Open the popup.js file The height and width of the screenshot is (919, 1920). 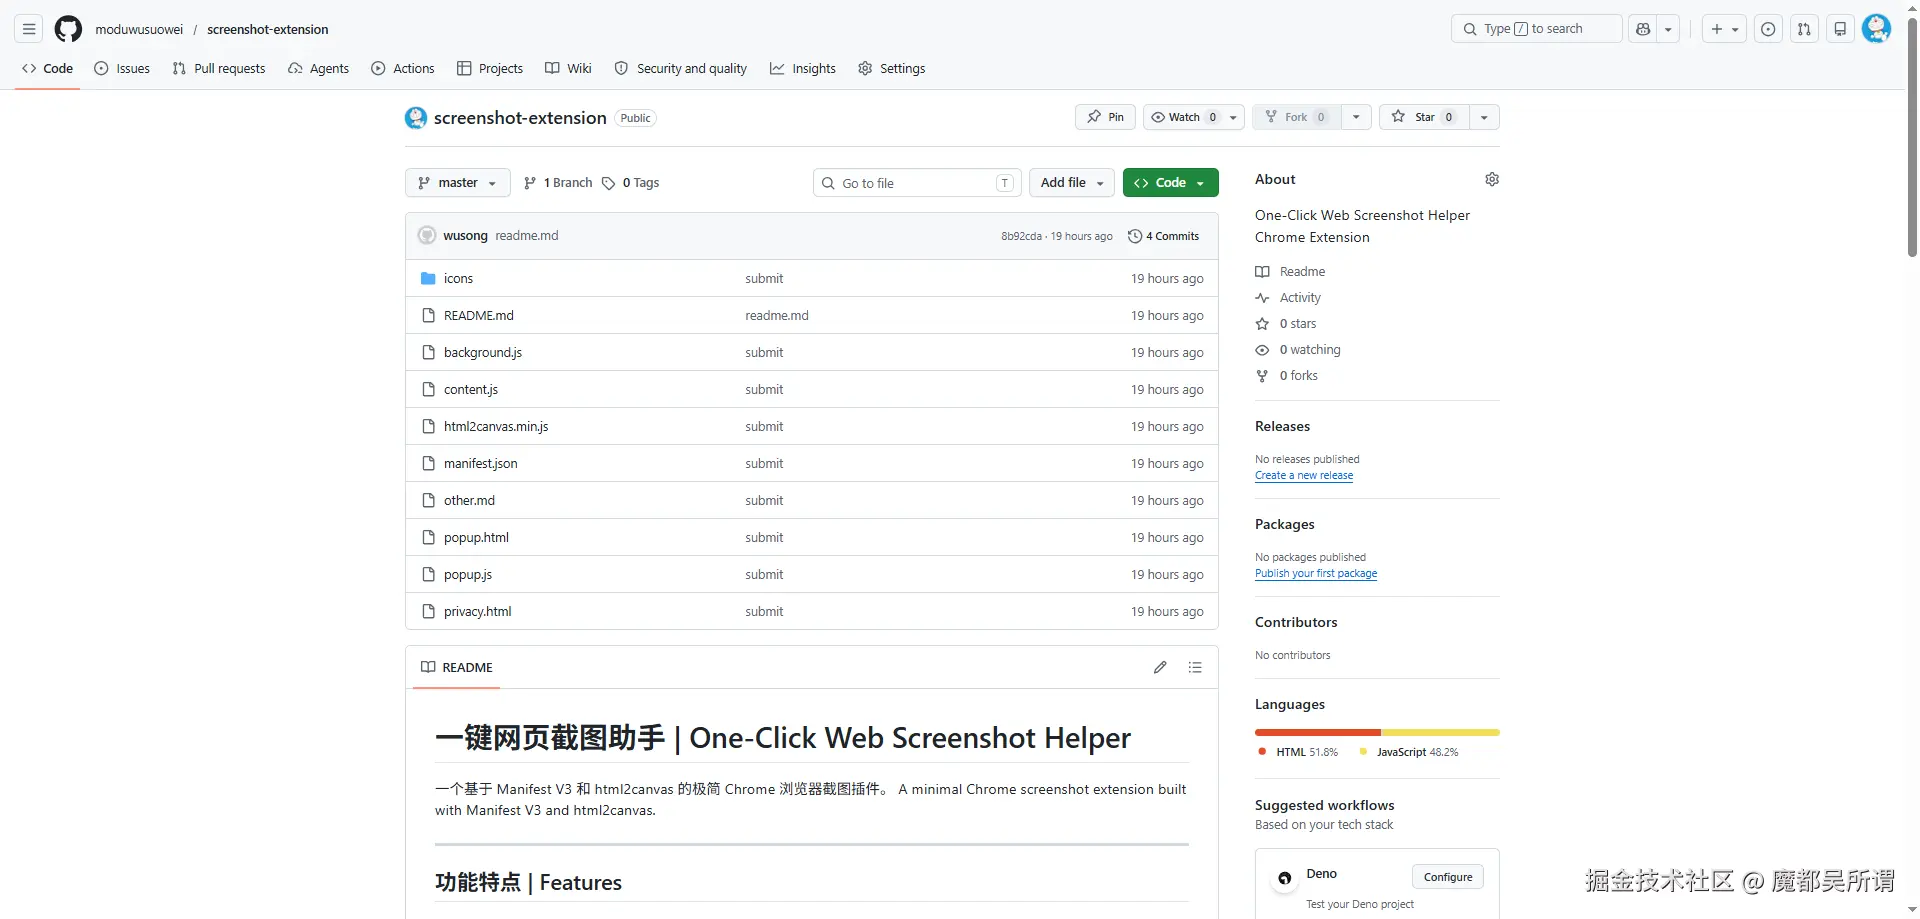tap(468, 575)
